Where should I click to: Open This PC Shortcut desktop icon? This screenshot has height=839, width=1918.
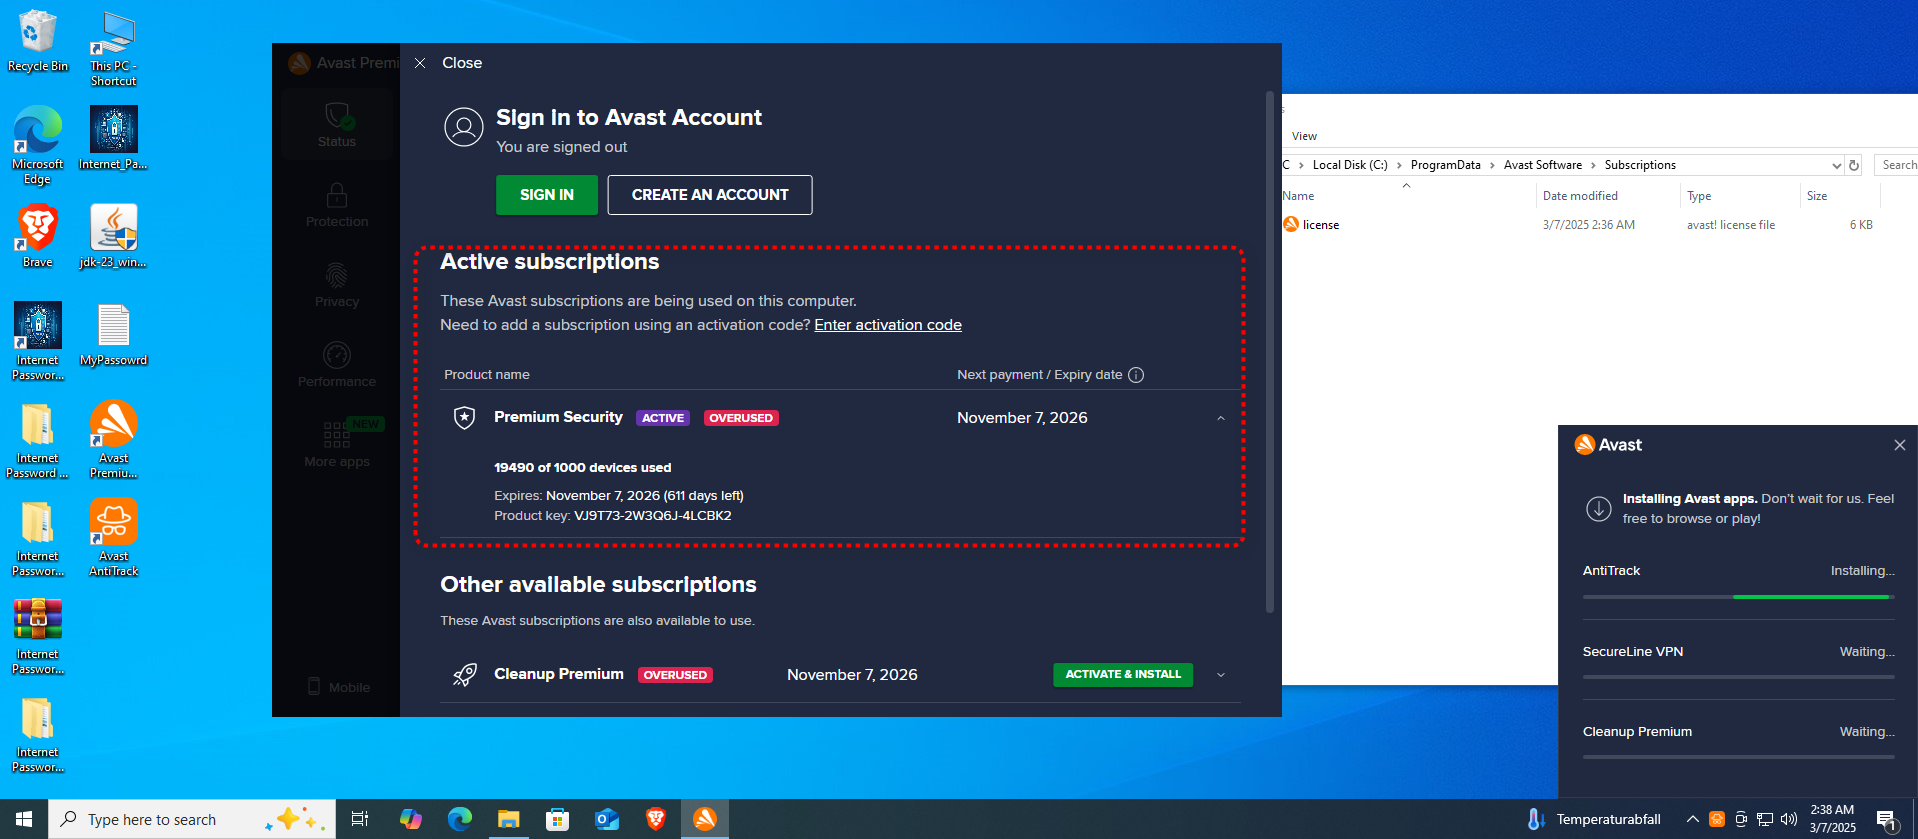[113, 49]
